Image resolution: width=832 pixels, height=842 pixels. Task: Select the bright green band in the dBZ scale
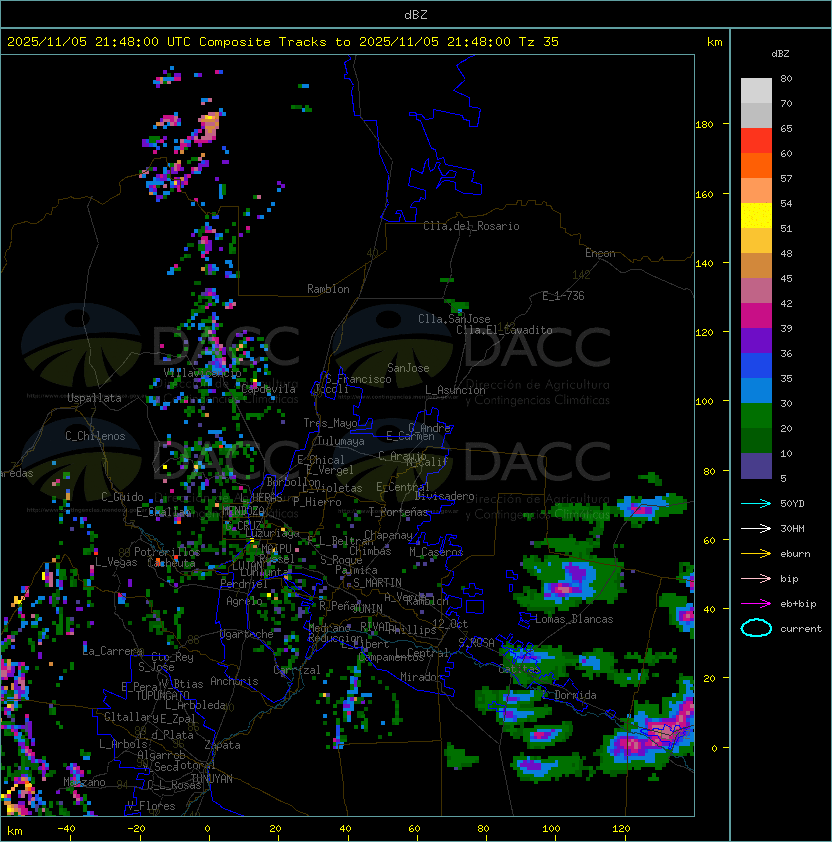point(756,416)
